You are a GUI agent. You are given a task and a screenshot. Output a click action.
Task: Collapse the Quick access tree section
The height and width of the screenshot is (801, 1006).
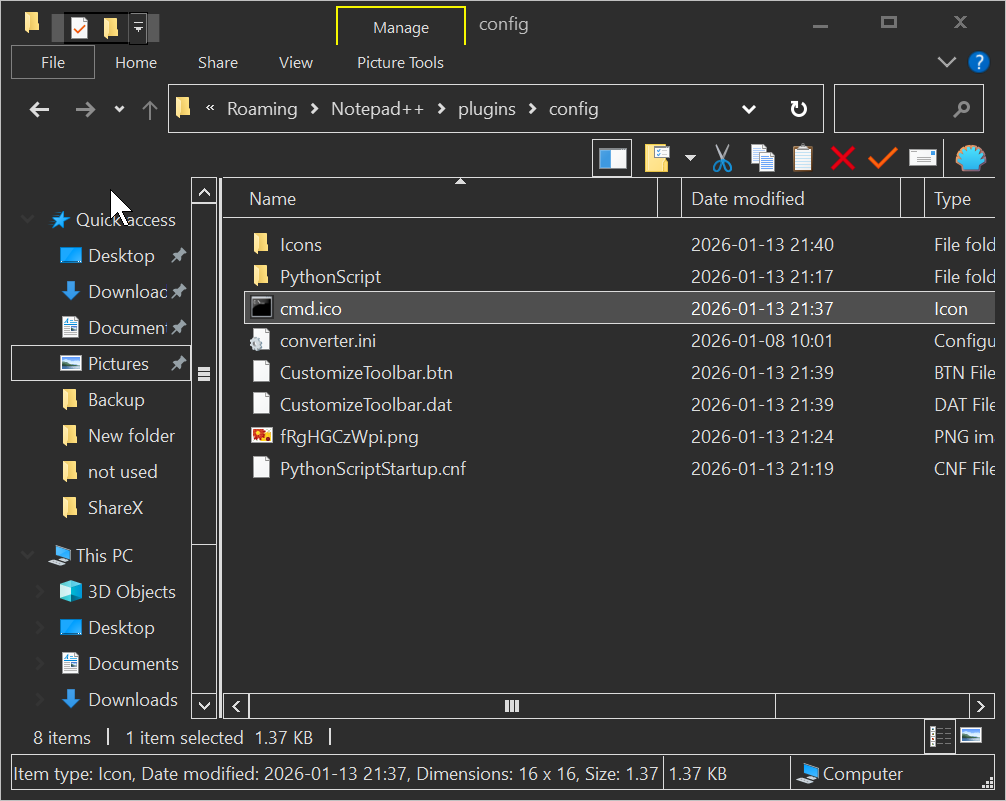tap(28, 220)
